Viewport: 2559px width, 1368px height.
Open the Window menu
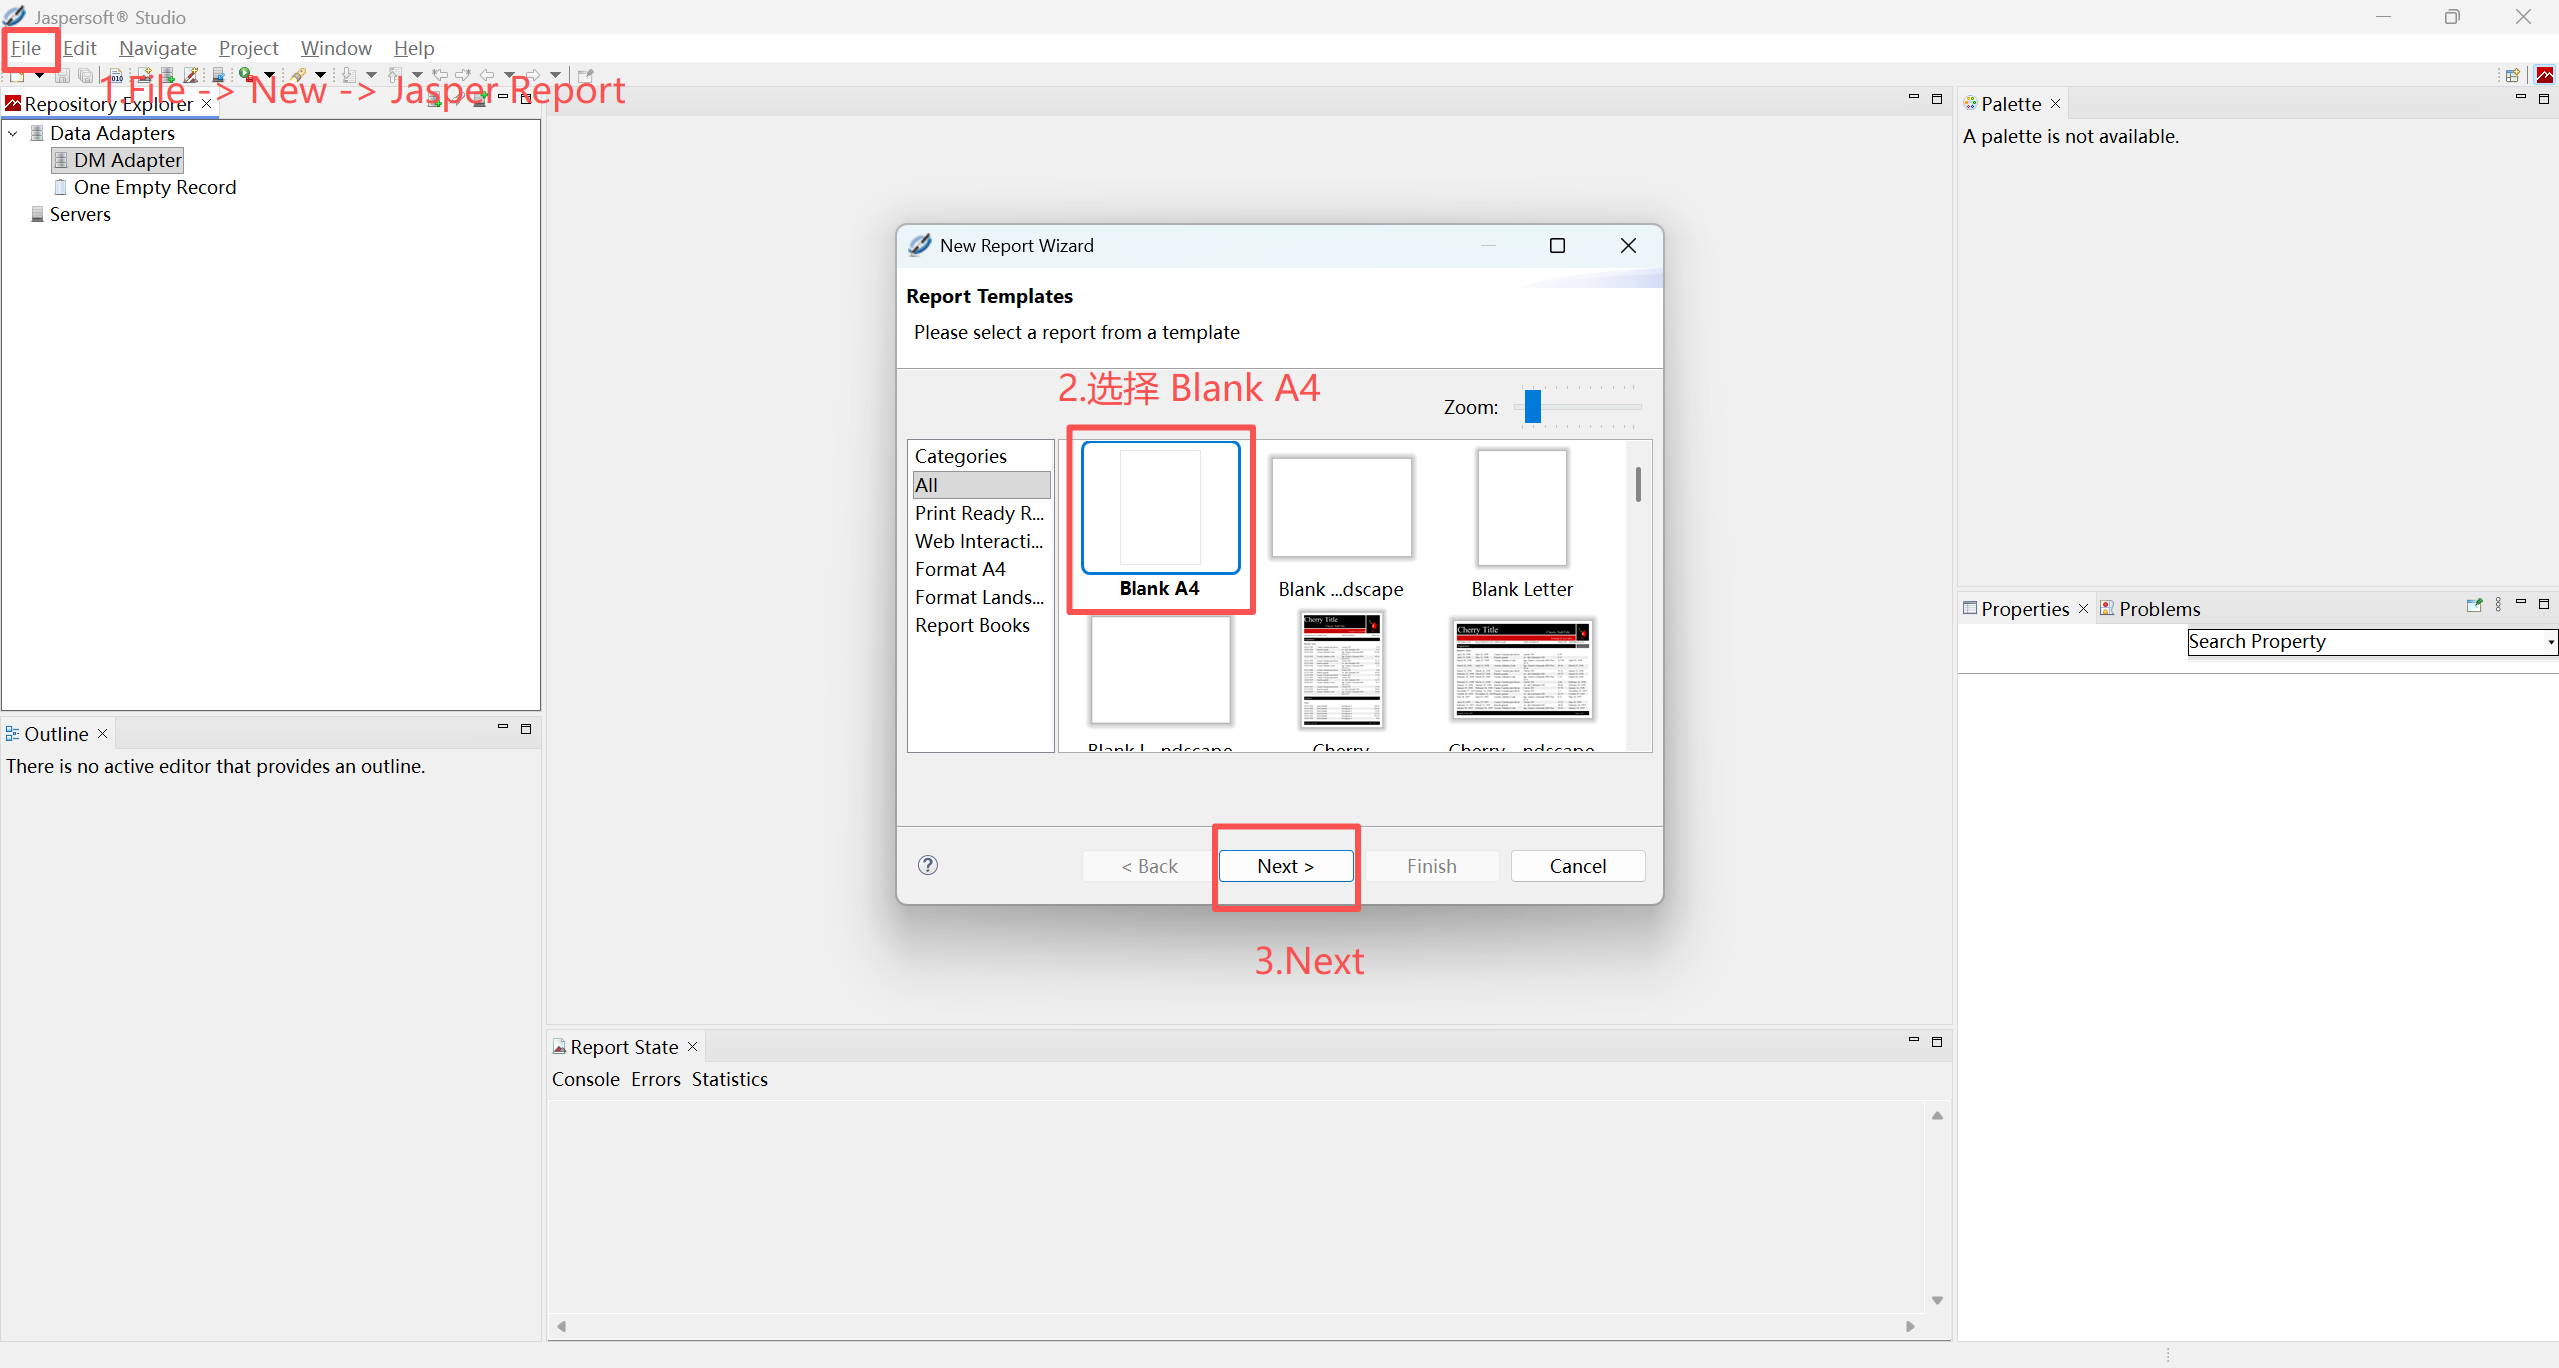point(335,48)
